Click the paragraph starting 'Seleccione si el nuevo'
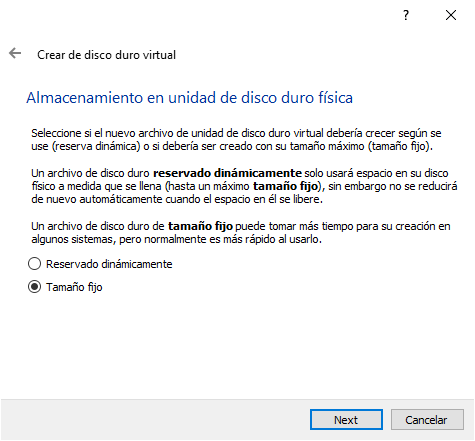Screen dimensions: 475x441 [236, 140]
